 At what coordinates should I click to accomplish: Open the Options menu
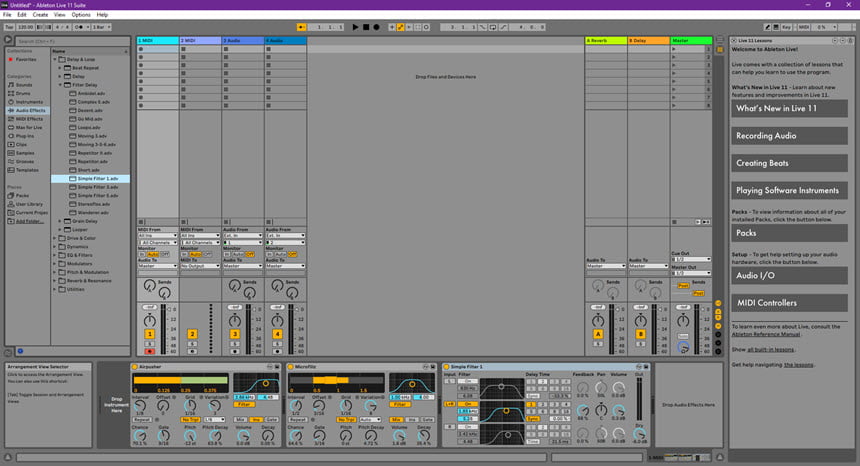point(81,15)
